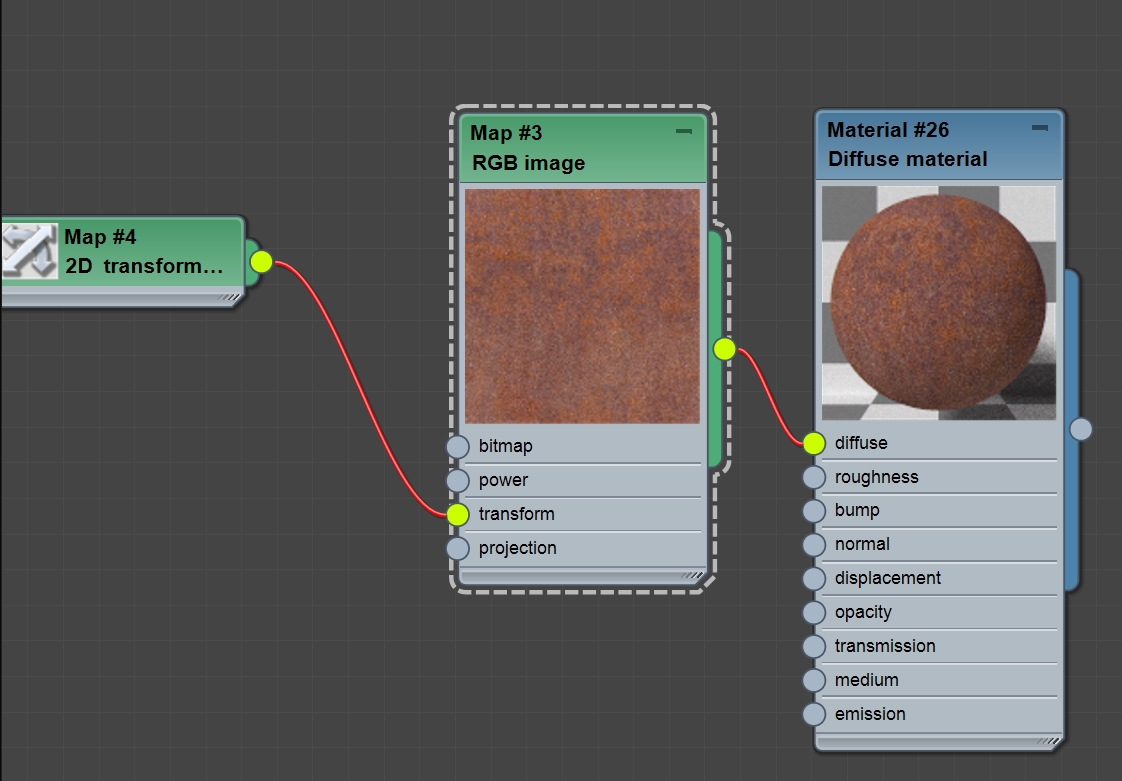Click the resize grip of Map #4 node
Screen dimensions: 1122x781
230,297
